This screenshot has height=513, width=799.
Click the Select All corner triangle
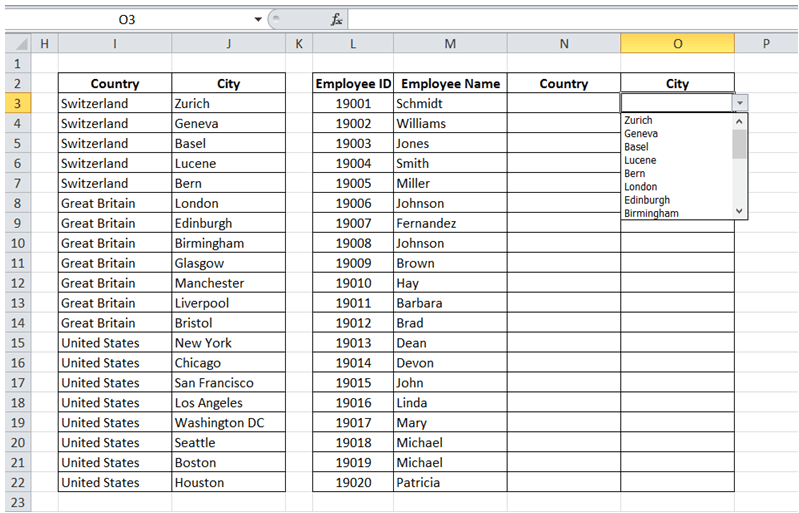19,44
